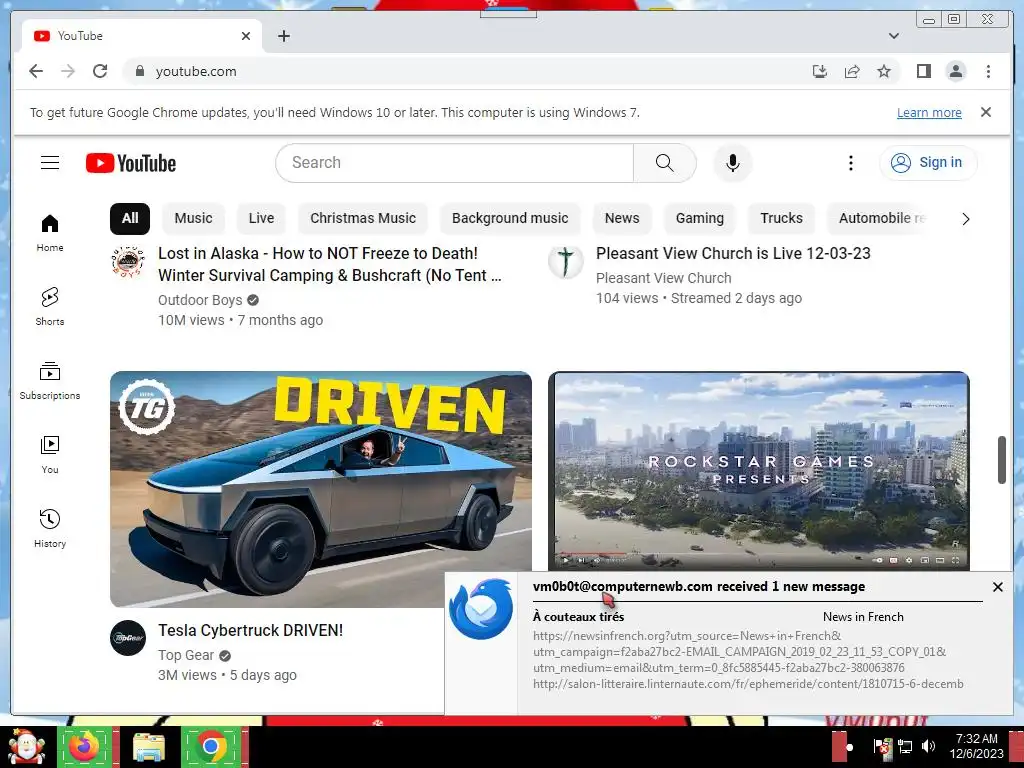
Task: Open Subscriptions in sidebar
Action: tap(50, 380)
